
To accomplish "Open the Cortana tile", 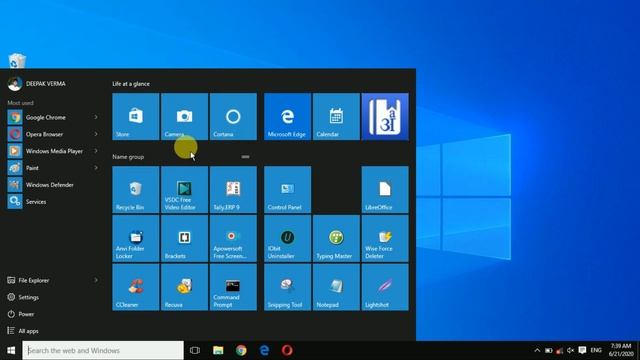I will pos(233,117).
